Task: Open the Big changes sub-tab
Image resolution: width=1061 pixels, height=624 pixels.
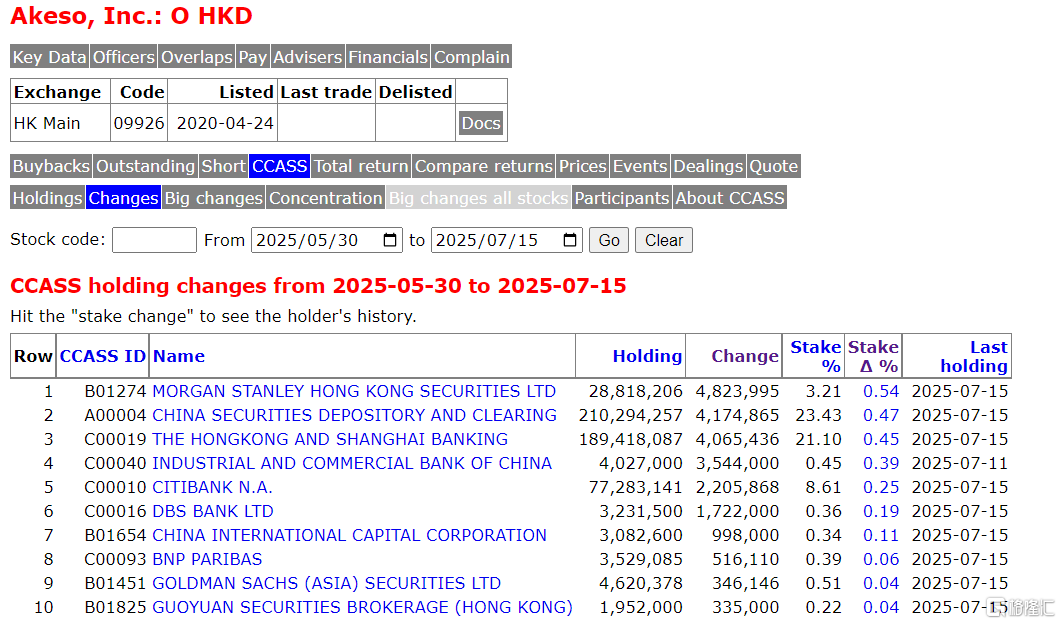Action: [x=214, y=198]
